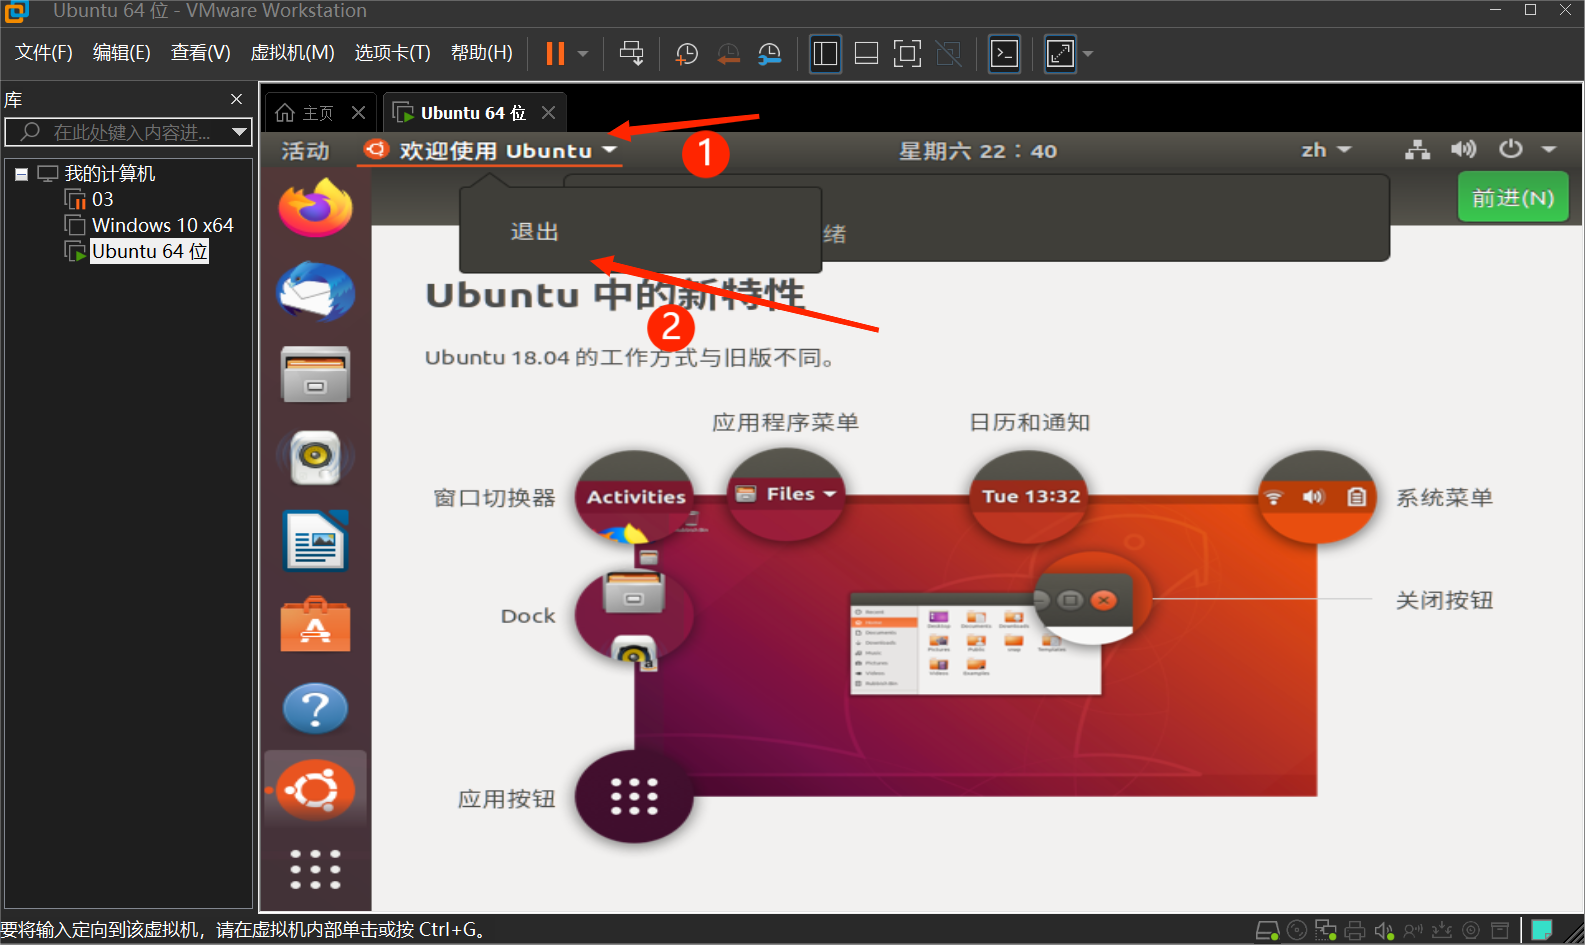Click 活动 Activities in Ubuntu top bar

pyautogui.click(x=305, y=151)
